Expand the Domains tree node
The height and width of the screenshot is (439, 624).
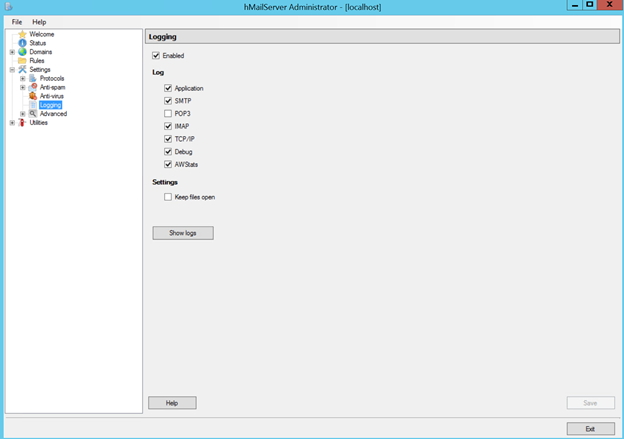pyautogui.click(x=12, y=52)
